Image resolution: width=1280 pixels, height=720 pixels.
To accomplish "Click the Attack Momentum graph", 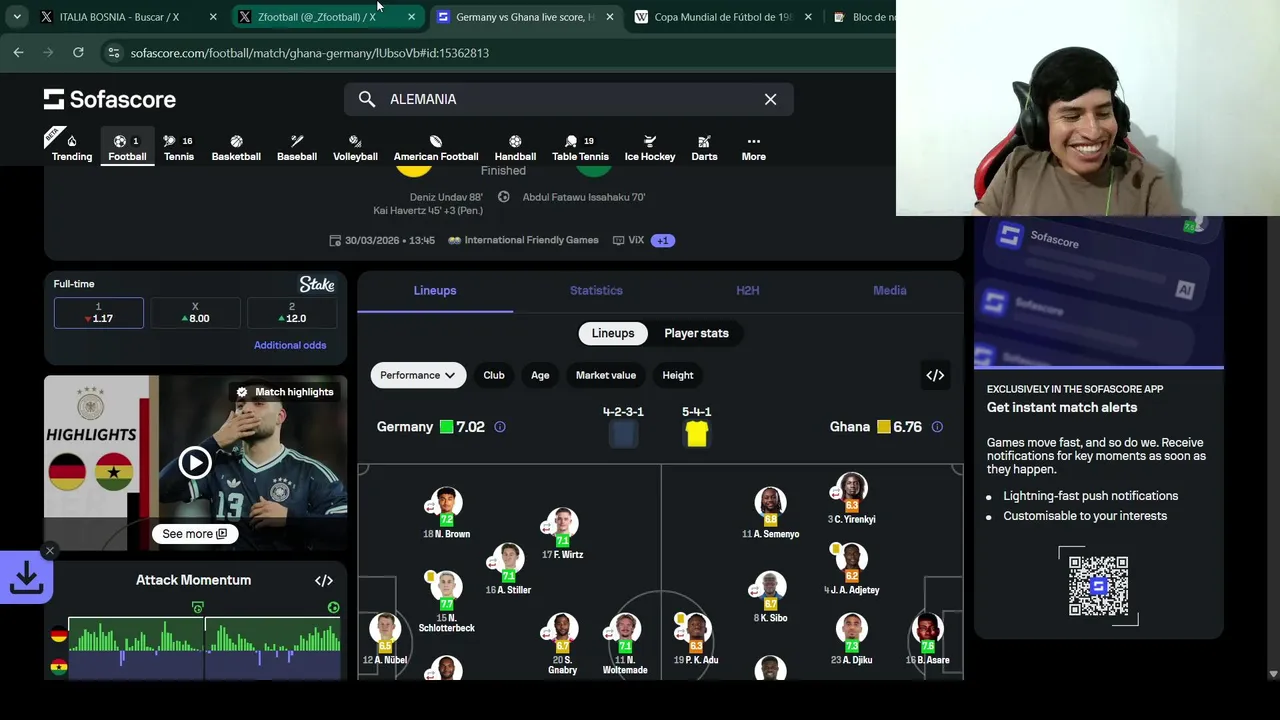I will click(205, 648).
